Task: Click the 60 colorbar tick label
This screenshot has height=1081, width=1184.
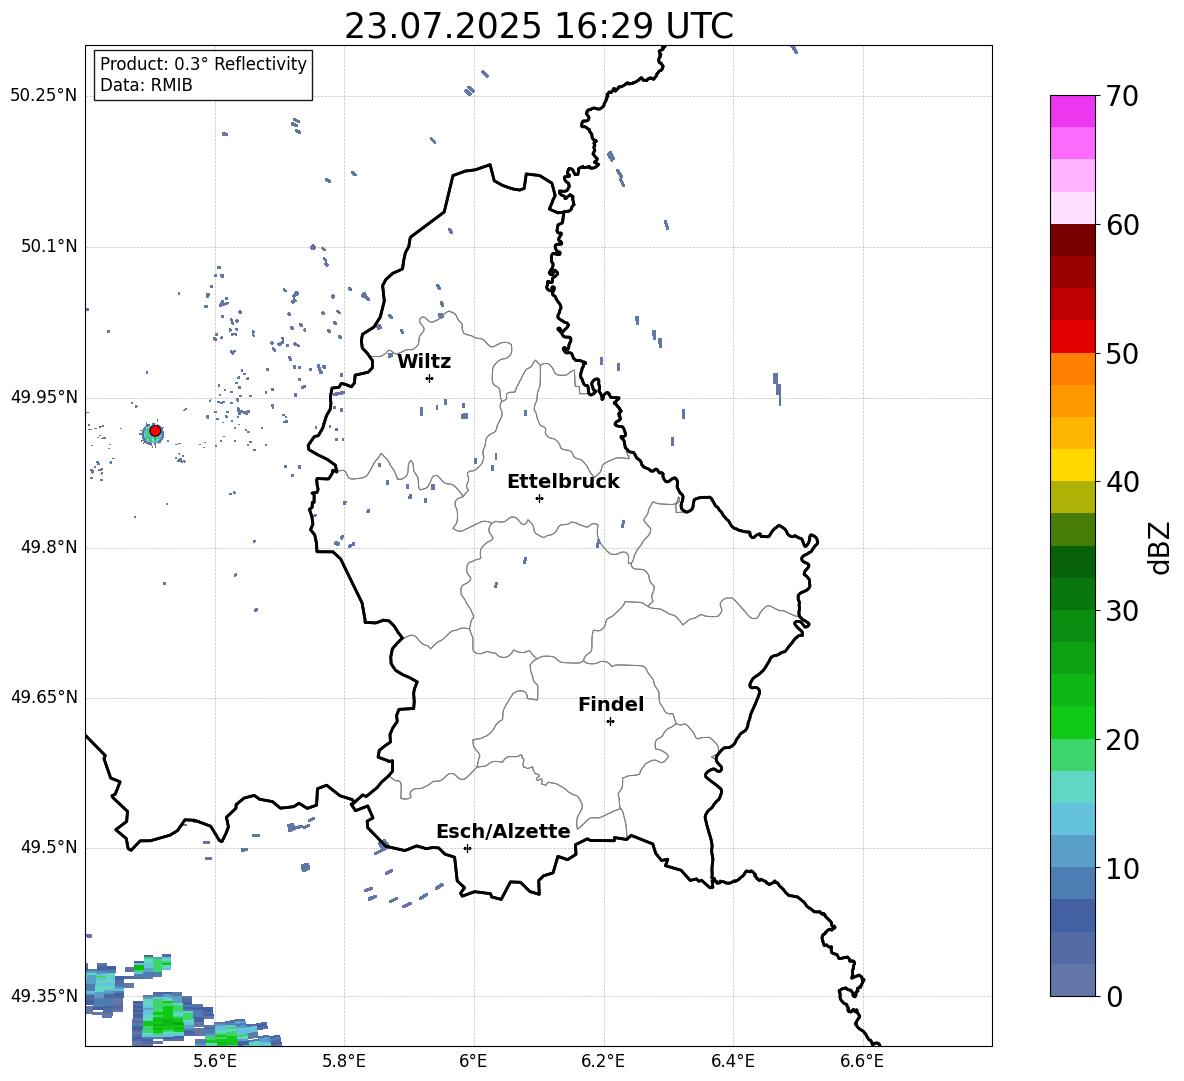Action: pos(1122,225)
